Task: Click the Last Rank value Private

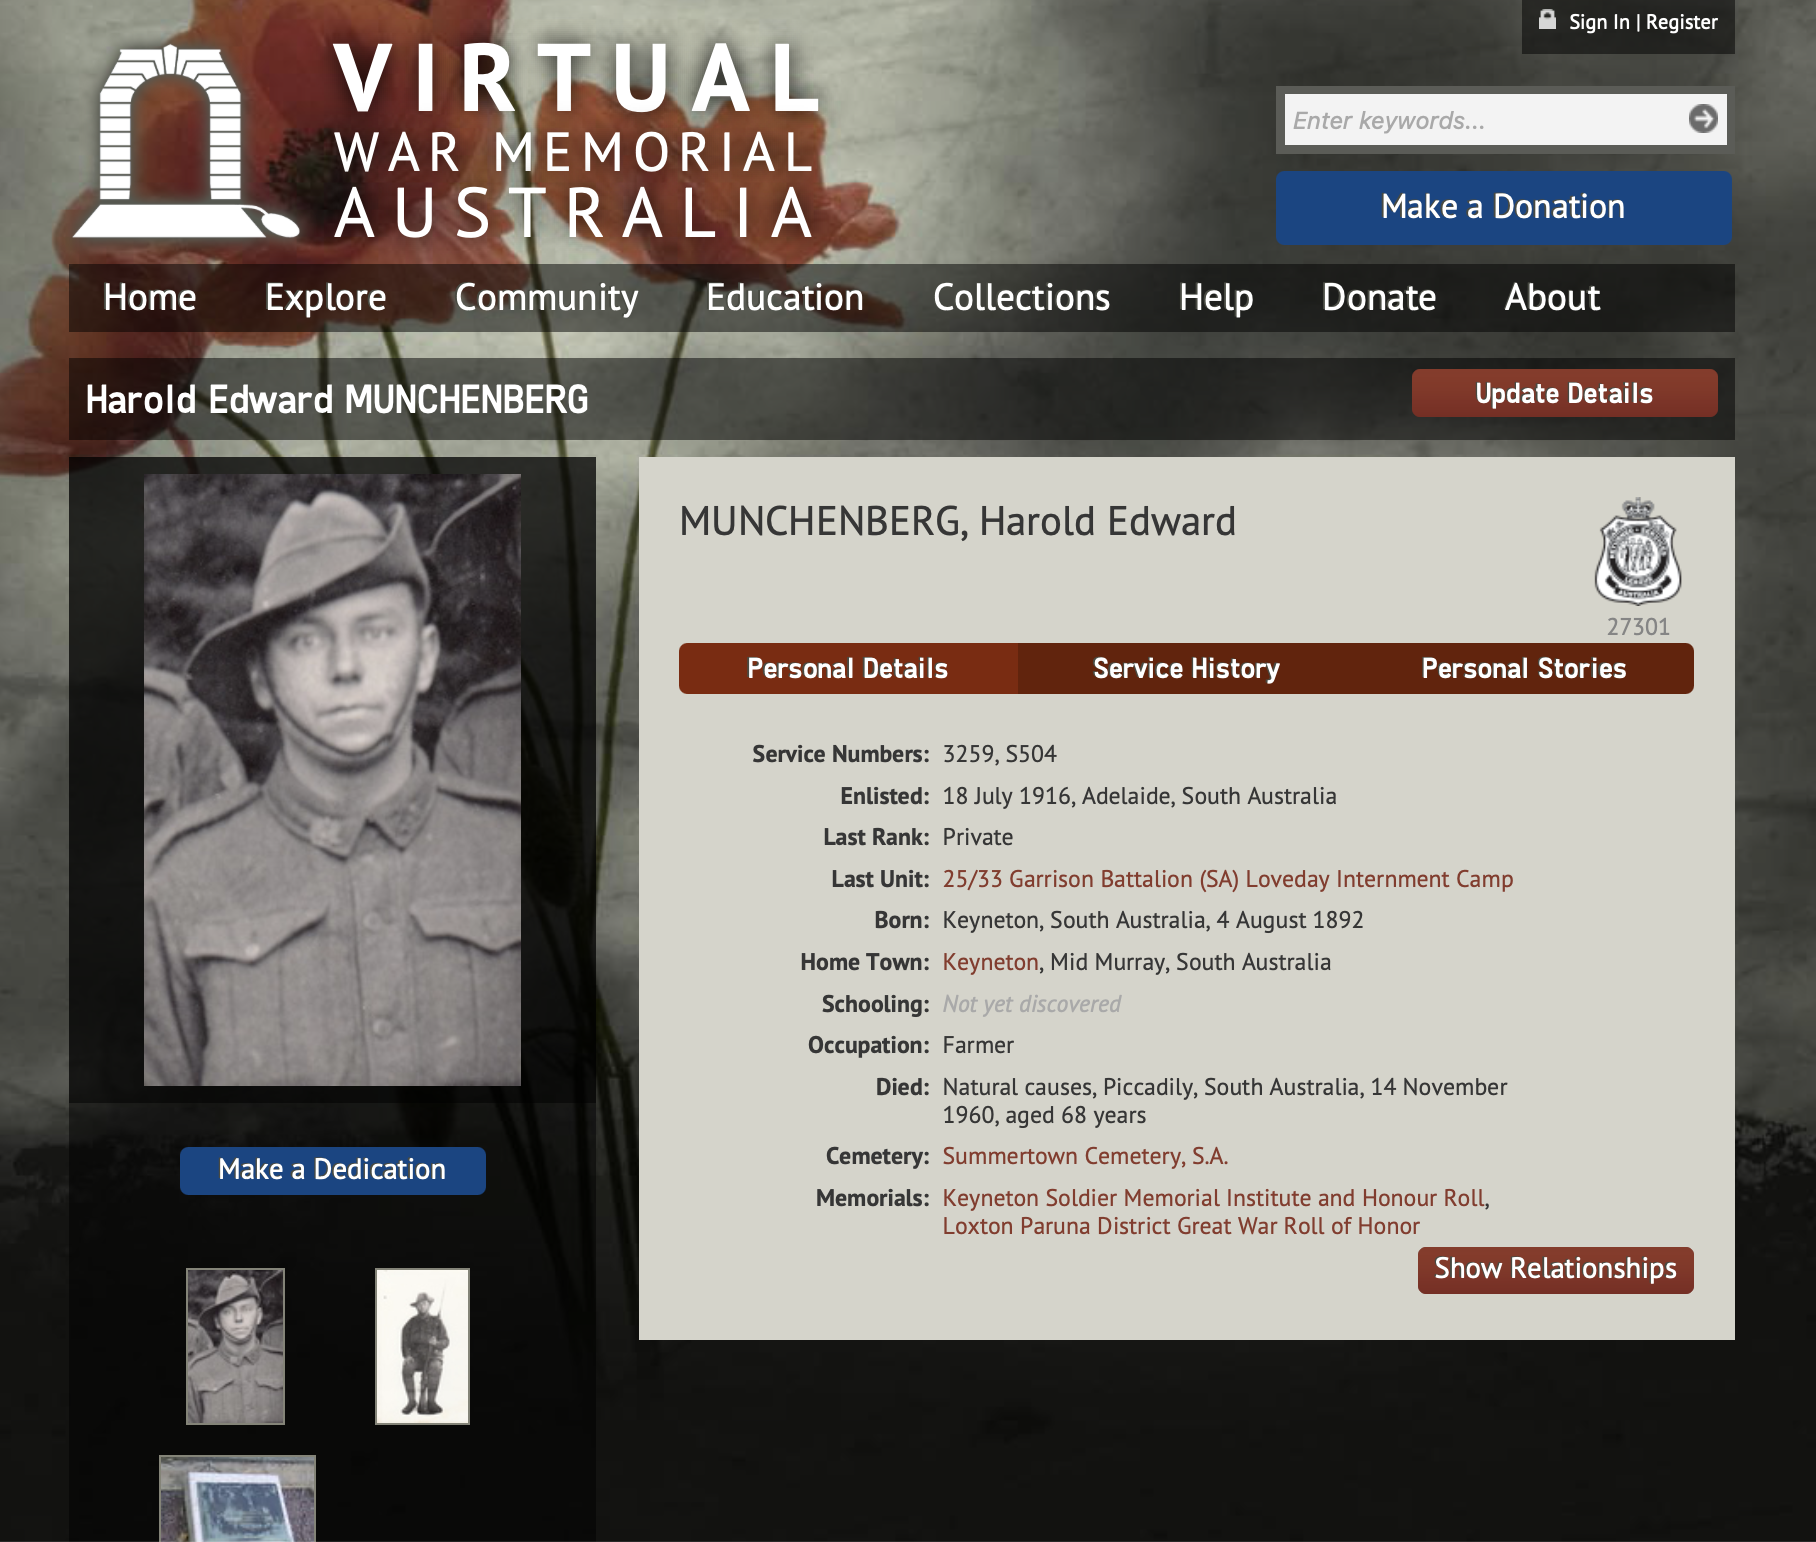Action: (x=977, y=837)
